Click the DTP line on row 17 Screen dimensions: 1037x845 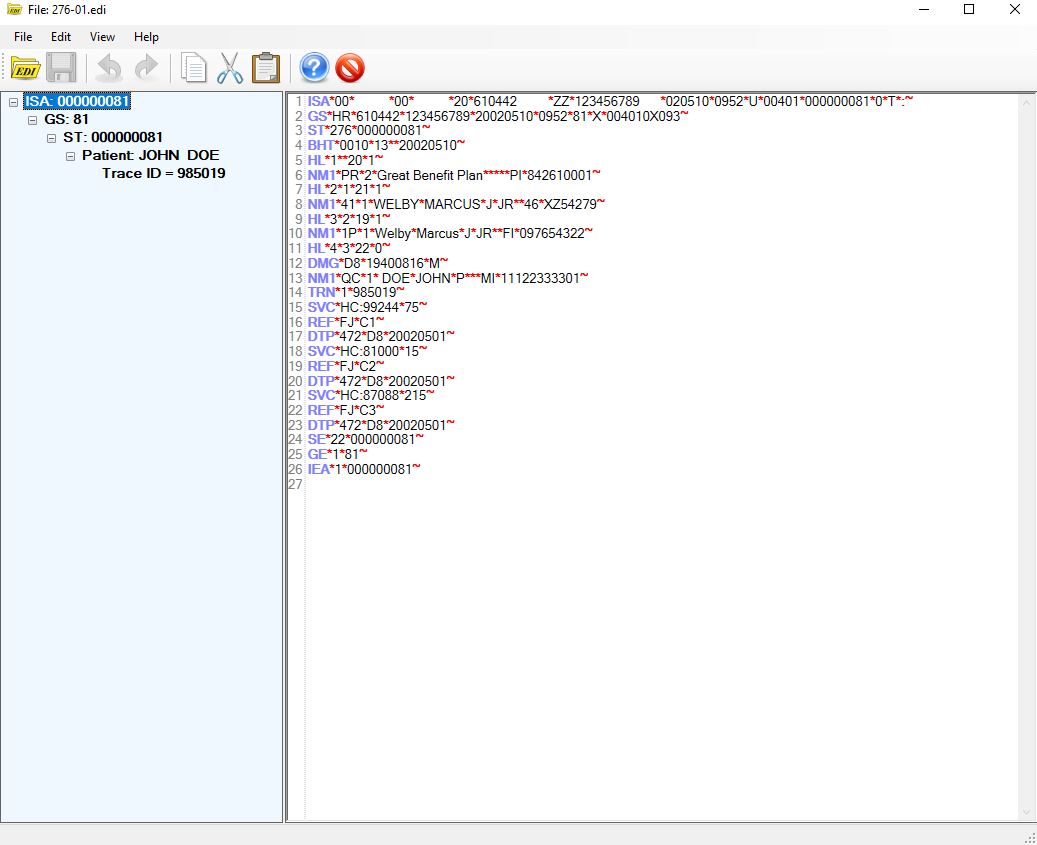[x=382, y=337]
